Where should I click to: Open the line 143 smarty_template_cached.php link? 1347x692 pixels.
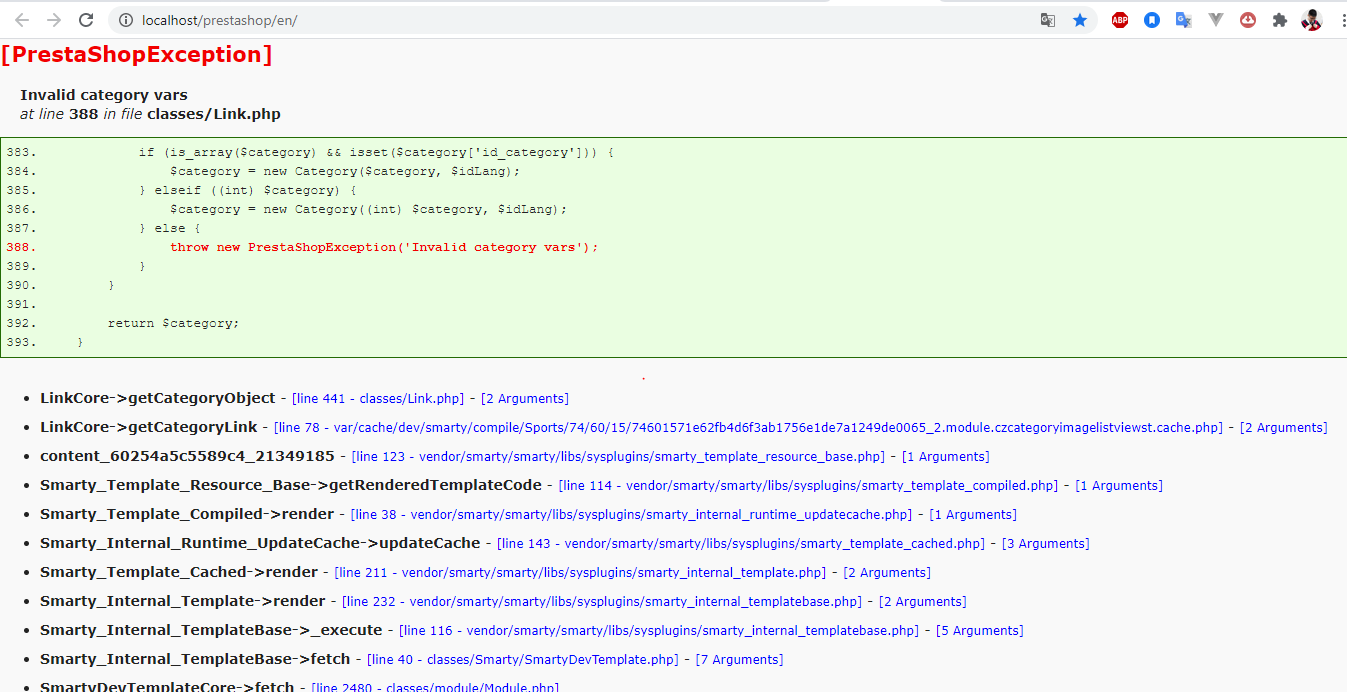click(741, 544)
